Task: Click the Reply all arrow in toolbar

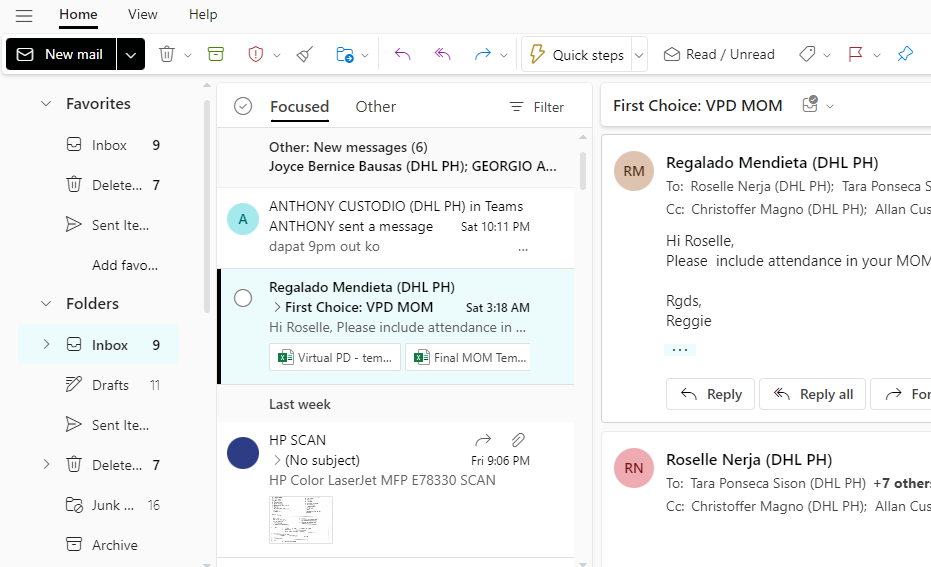Action: pos(443,55)
